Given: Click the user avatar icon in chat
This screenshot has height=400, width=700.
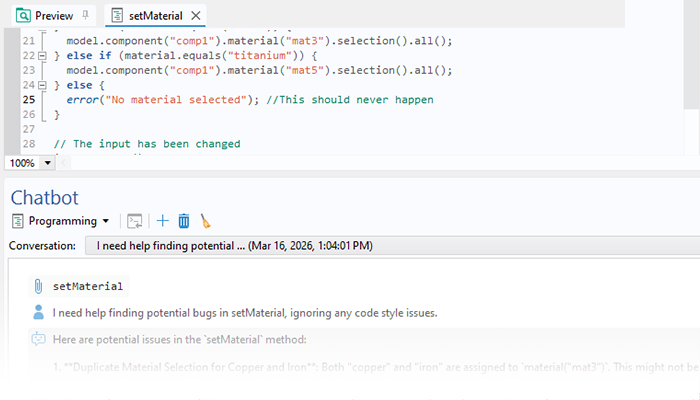Looking at the screenshot, I should click(x=39, y=312).
